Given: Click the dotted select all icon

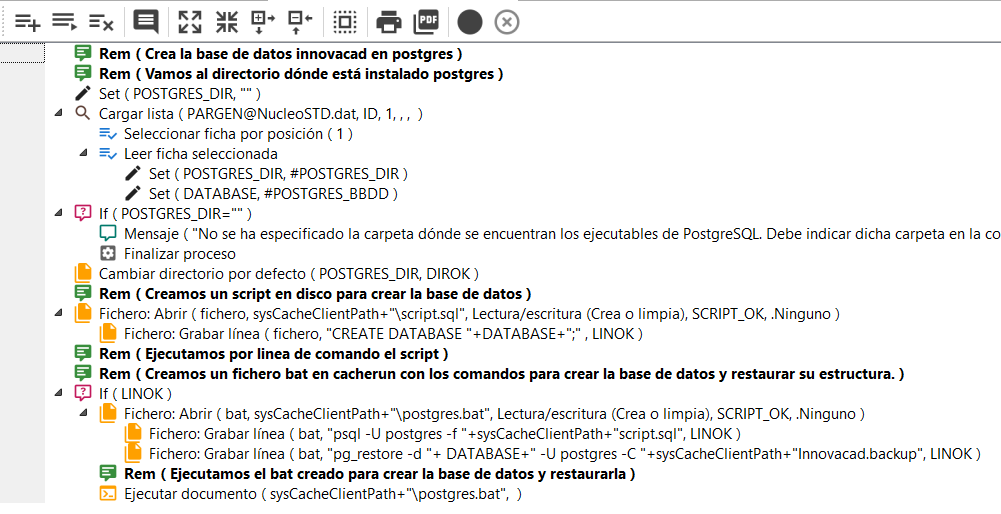Looking at the screenshot, I should pos(345,21).
